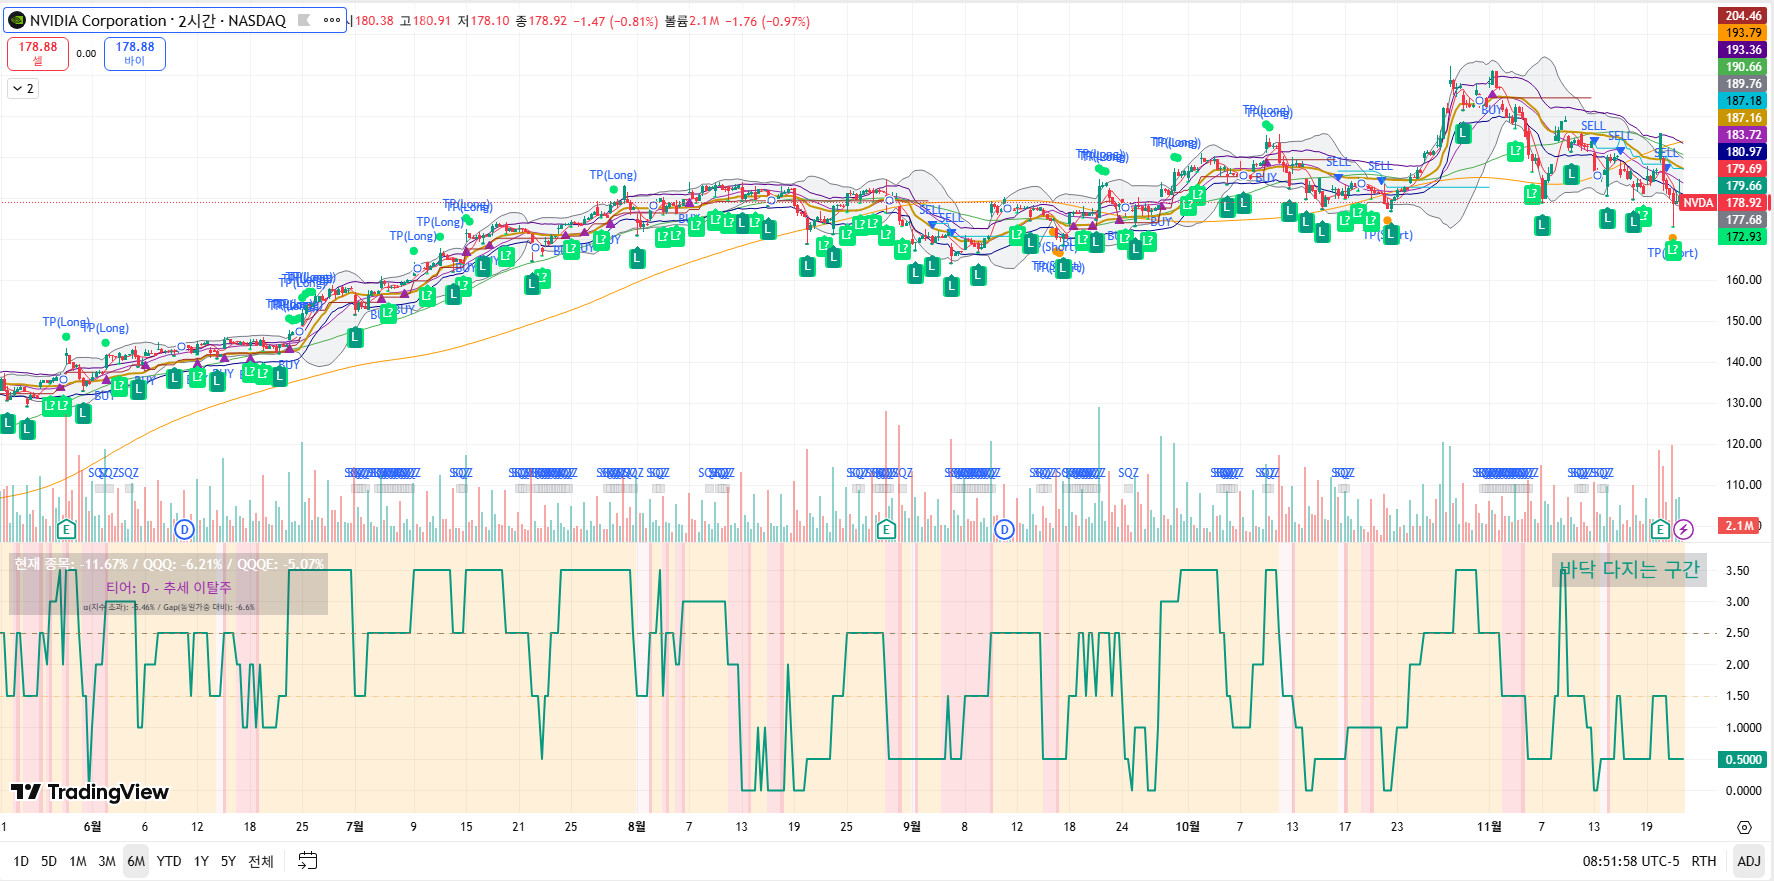Click the leftmost earnings E marker
The image size is (1774, 881).
pyautogui.click(x=67, y=529)
